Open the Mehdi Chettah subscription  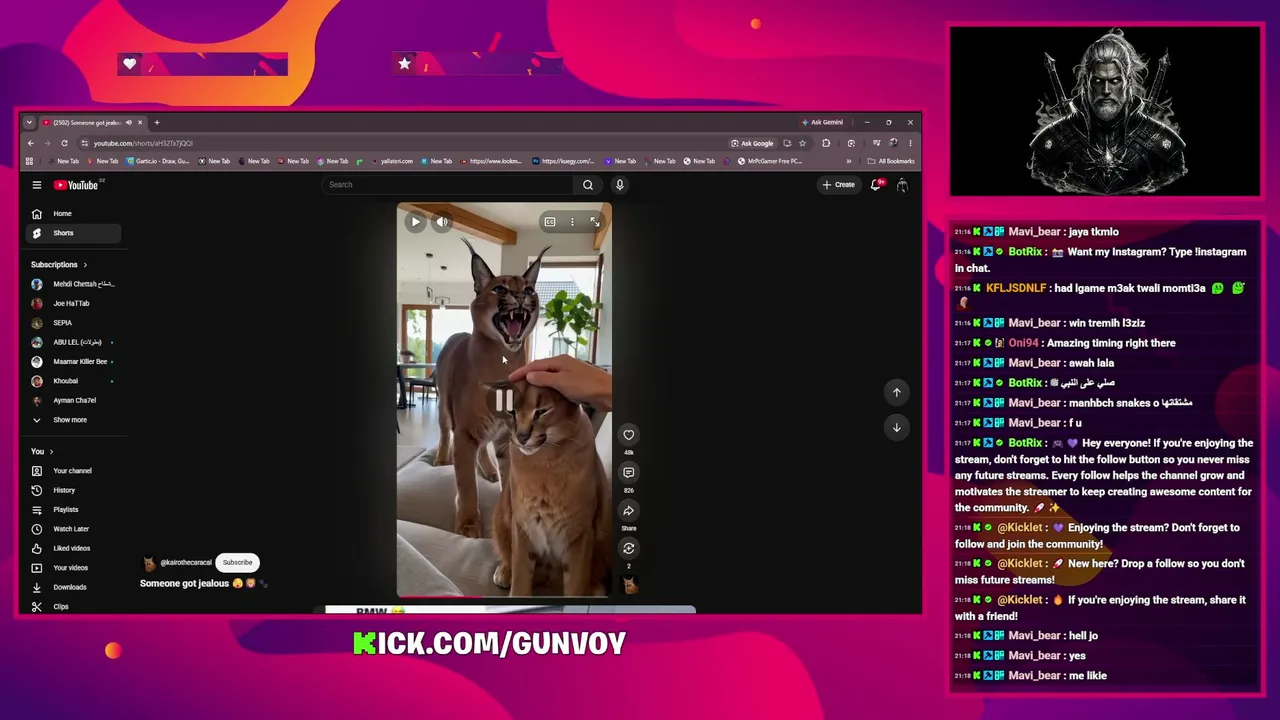[x=73, y=284]
